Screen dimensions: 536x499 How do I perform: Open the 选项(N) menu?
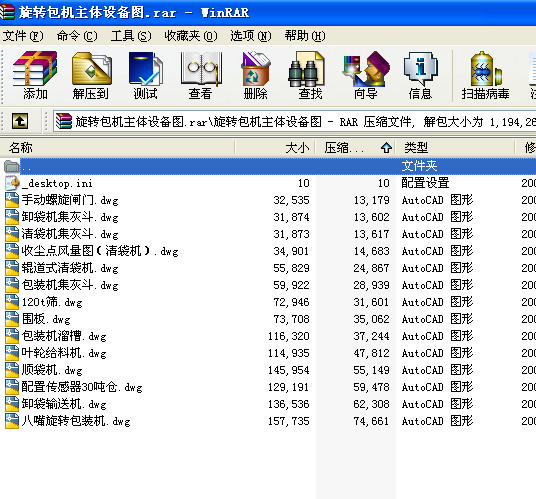pos(251,36)
